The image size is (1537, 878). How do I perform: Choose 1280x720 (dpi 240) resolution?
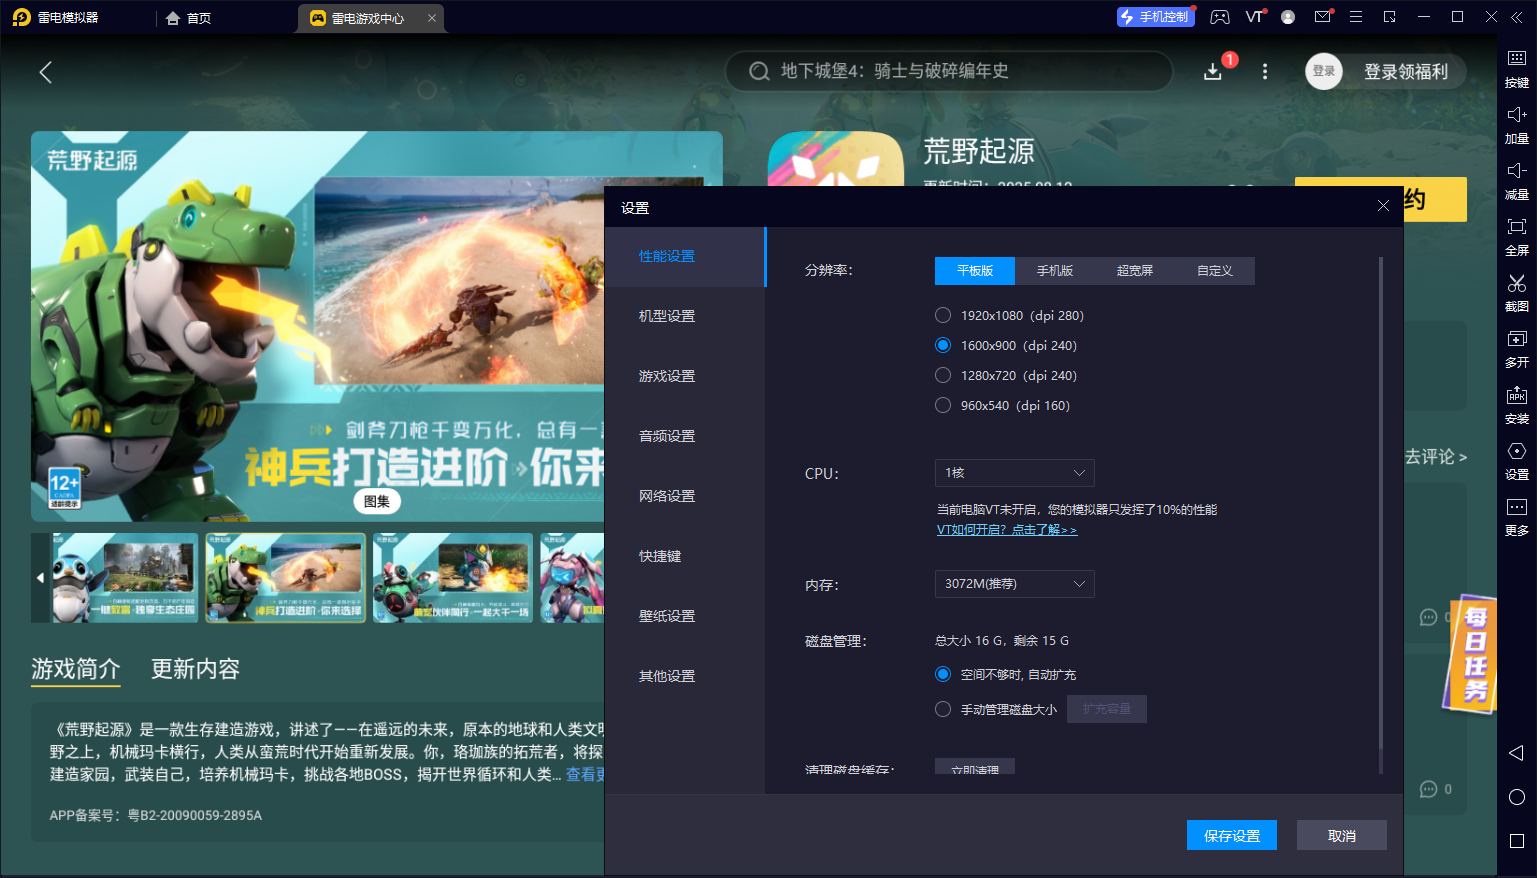943,376
